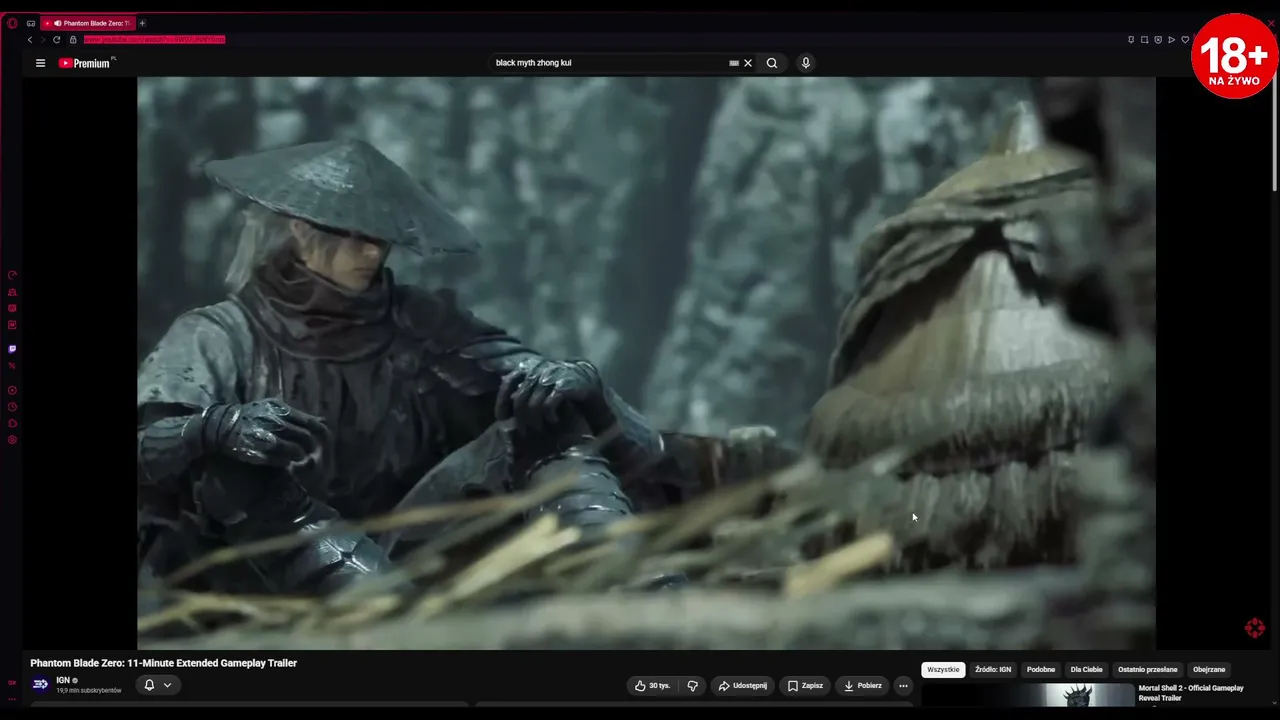Select the Obejrzane filter chip
The width and height of the screenshot is (1280, 720).
point(1209,670)
